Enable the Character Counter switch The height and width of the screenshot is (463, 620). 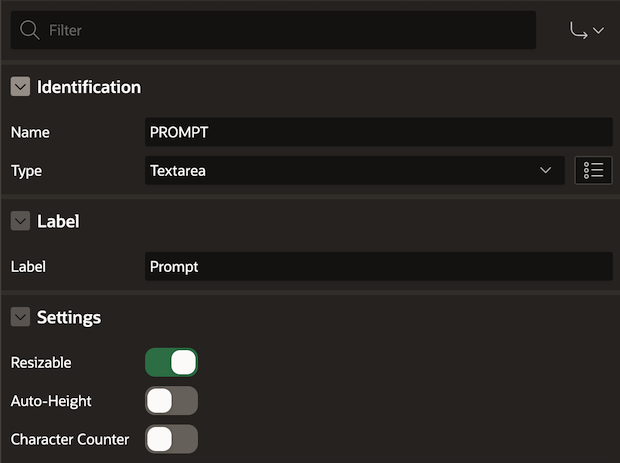[172, 439]
